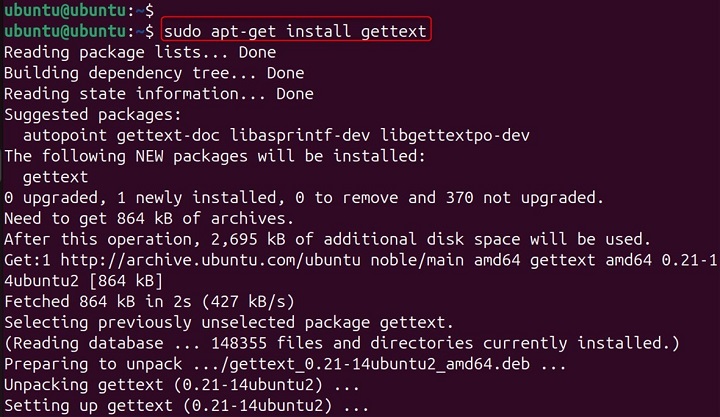Click the 'Setting up gettext' final line

(x=187, y=406)
